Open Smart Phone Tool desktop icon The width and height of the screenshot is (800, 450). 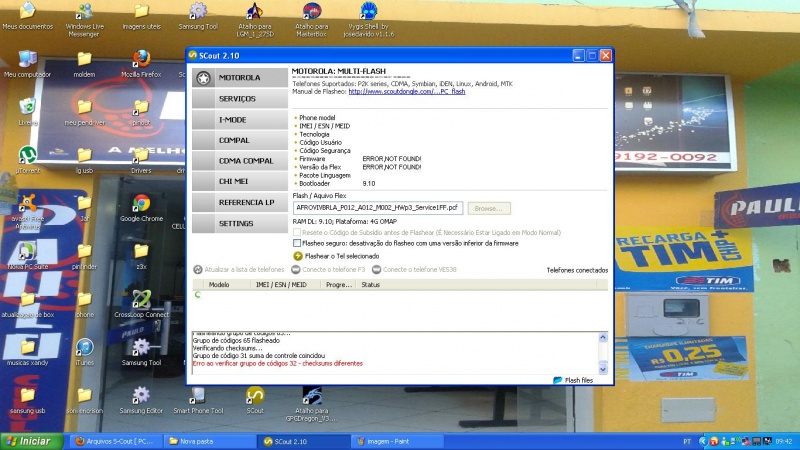(x=198, y=400)
